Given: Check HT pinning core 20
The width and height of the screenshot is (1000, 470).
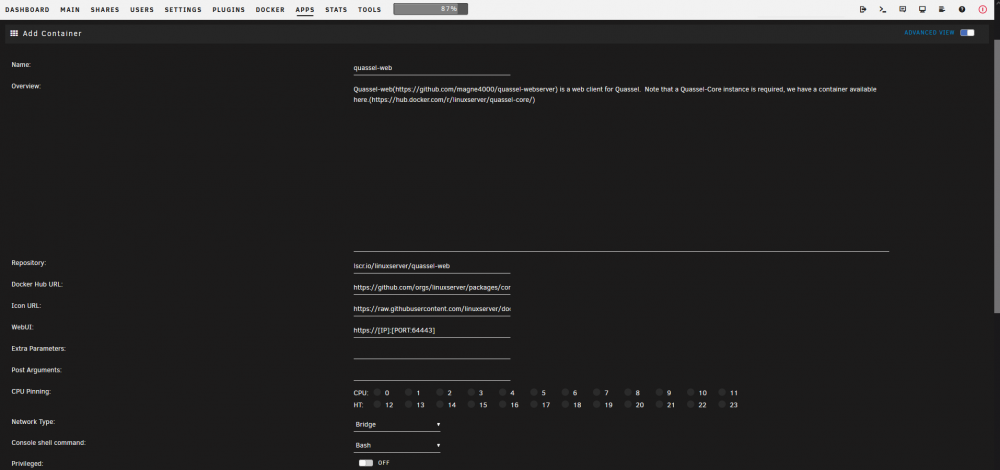Looking at the screenshot, I should click(628, 404).
